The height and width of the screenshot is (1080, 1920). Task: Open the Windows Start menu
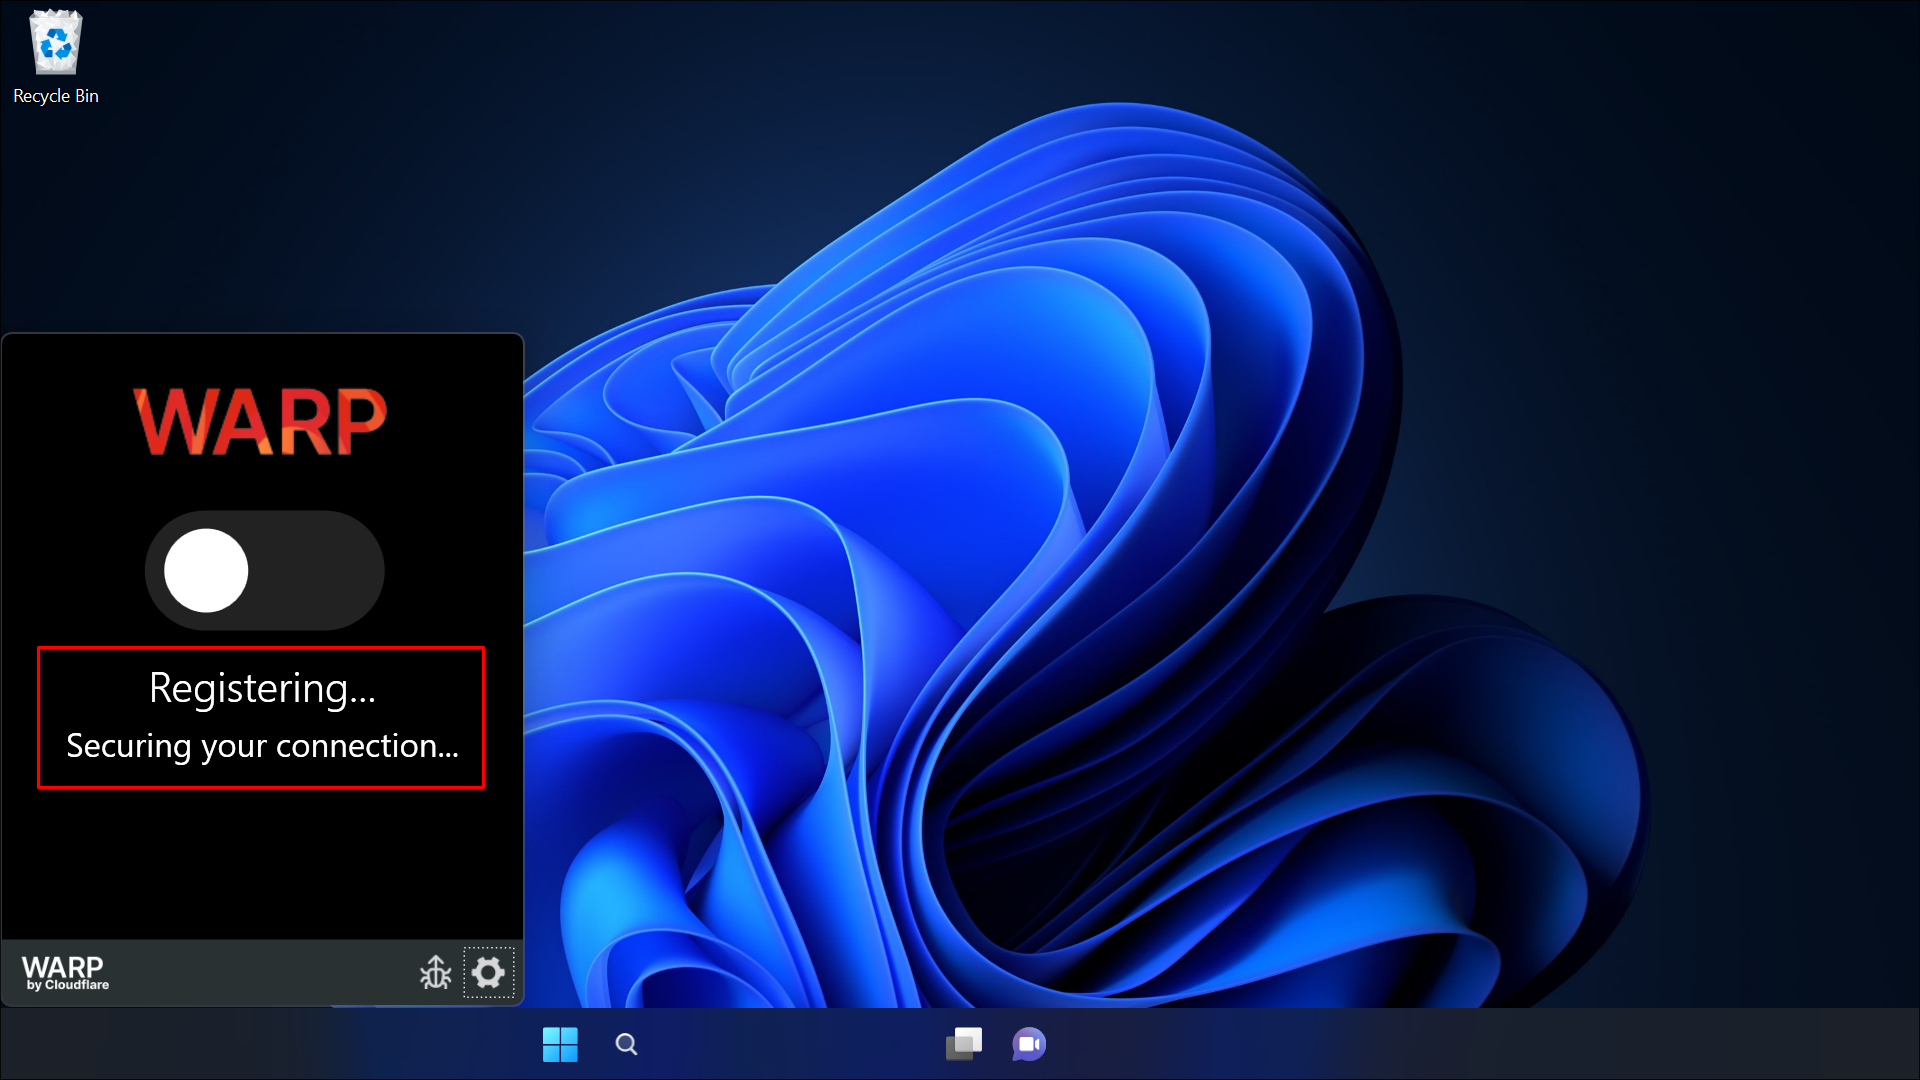coord(560,1044)
